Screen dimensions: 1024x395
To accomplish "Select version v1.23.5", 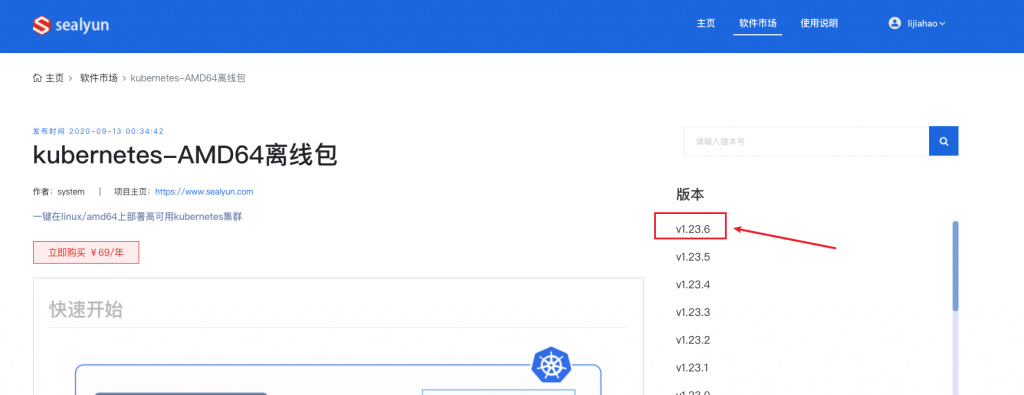I will pos(693,257).
